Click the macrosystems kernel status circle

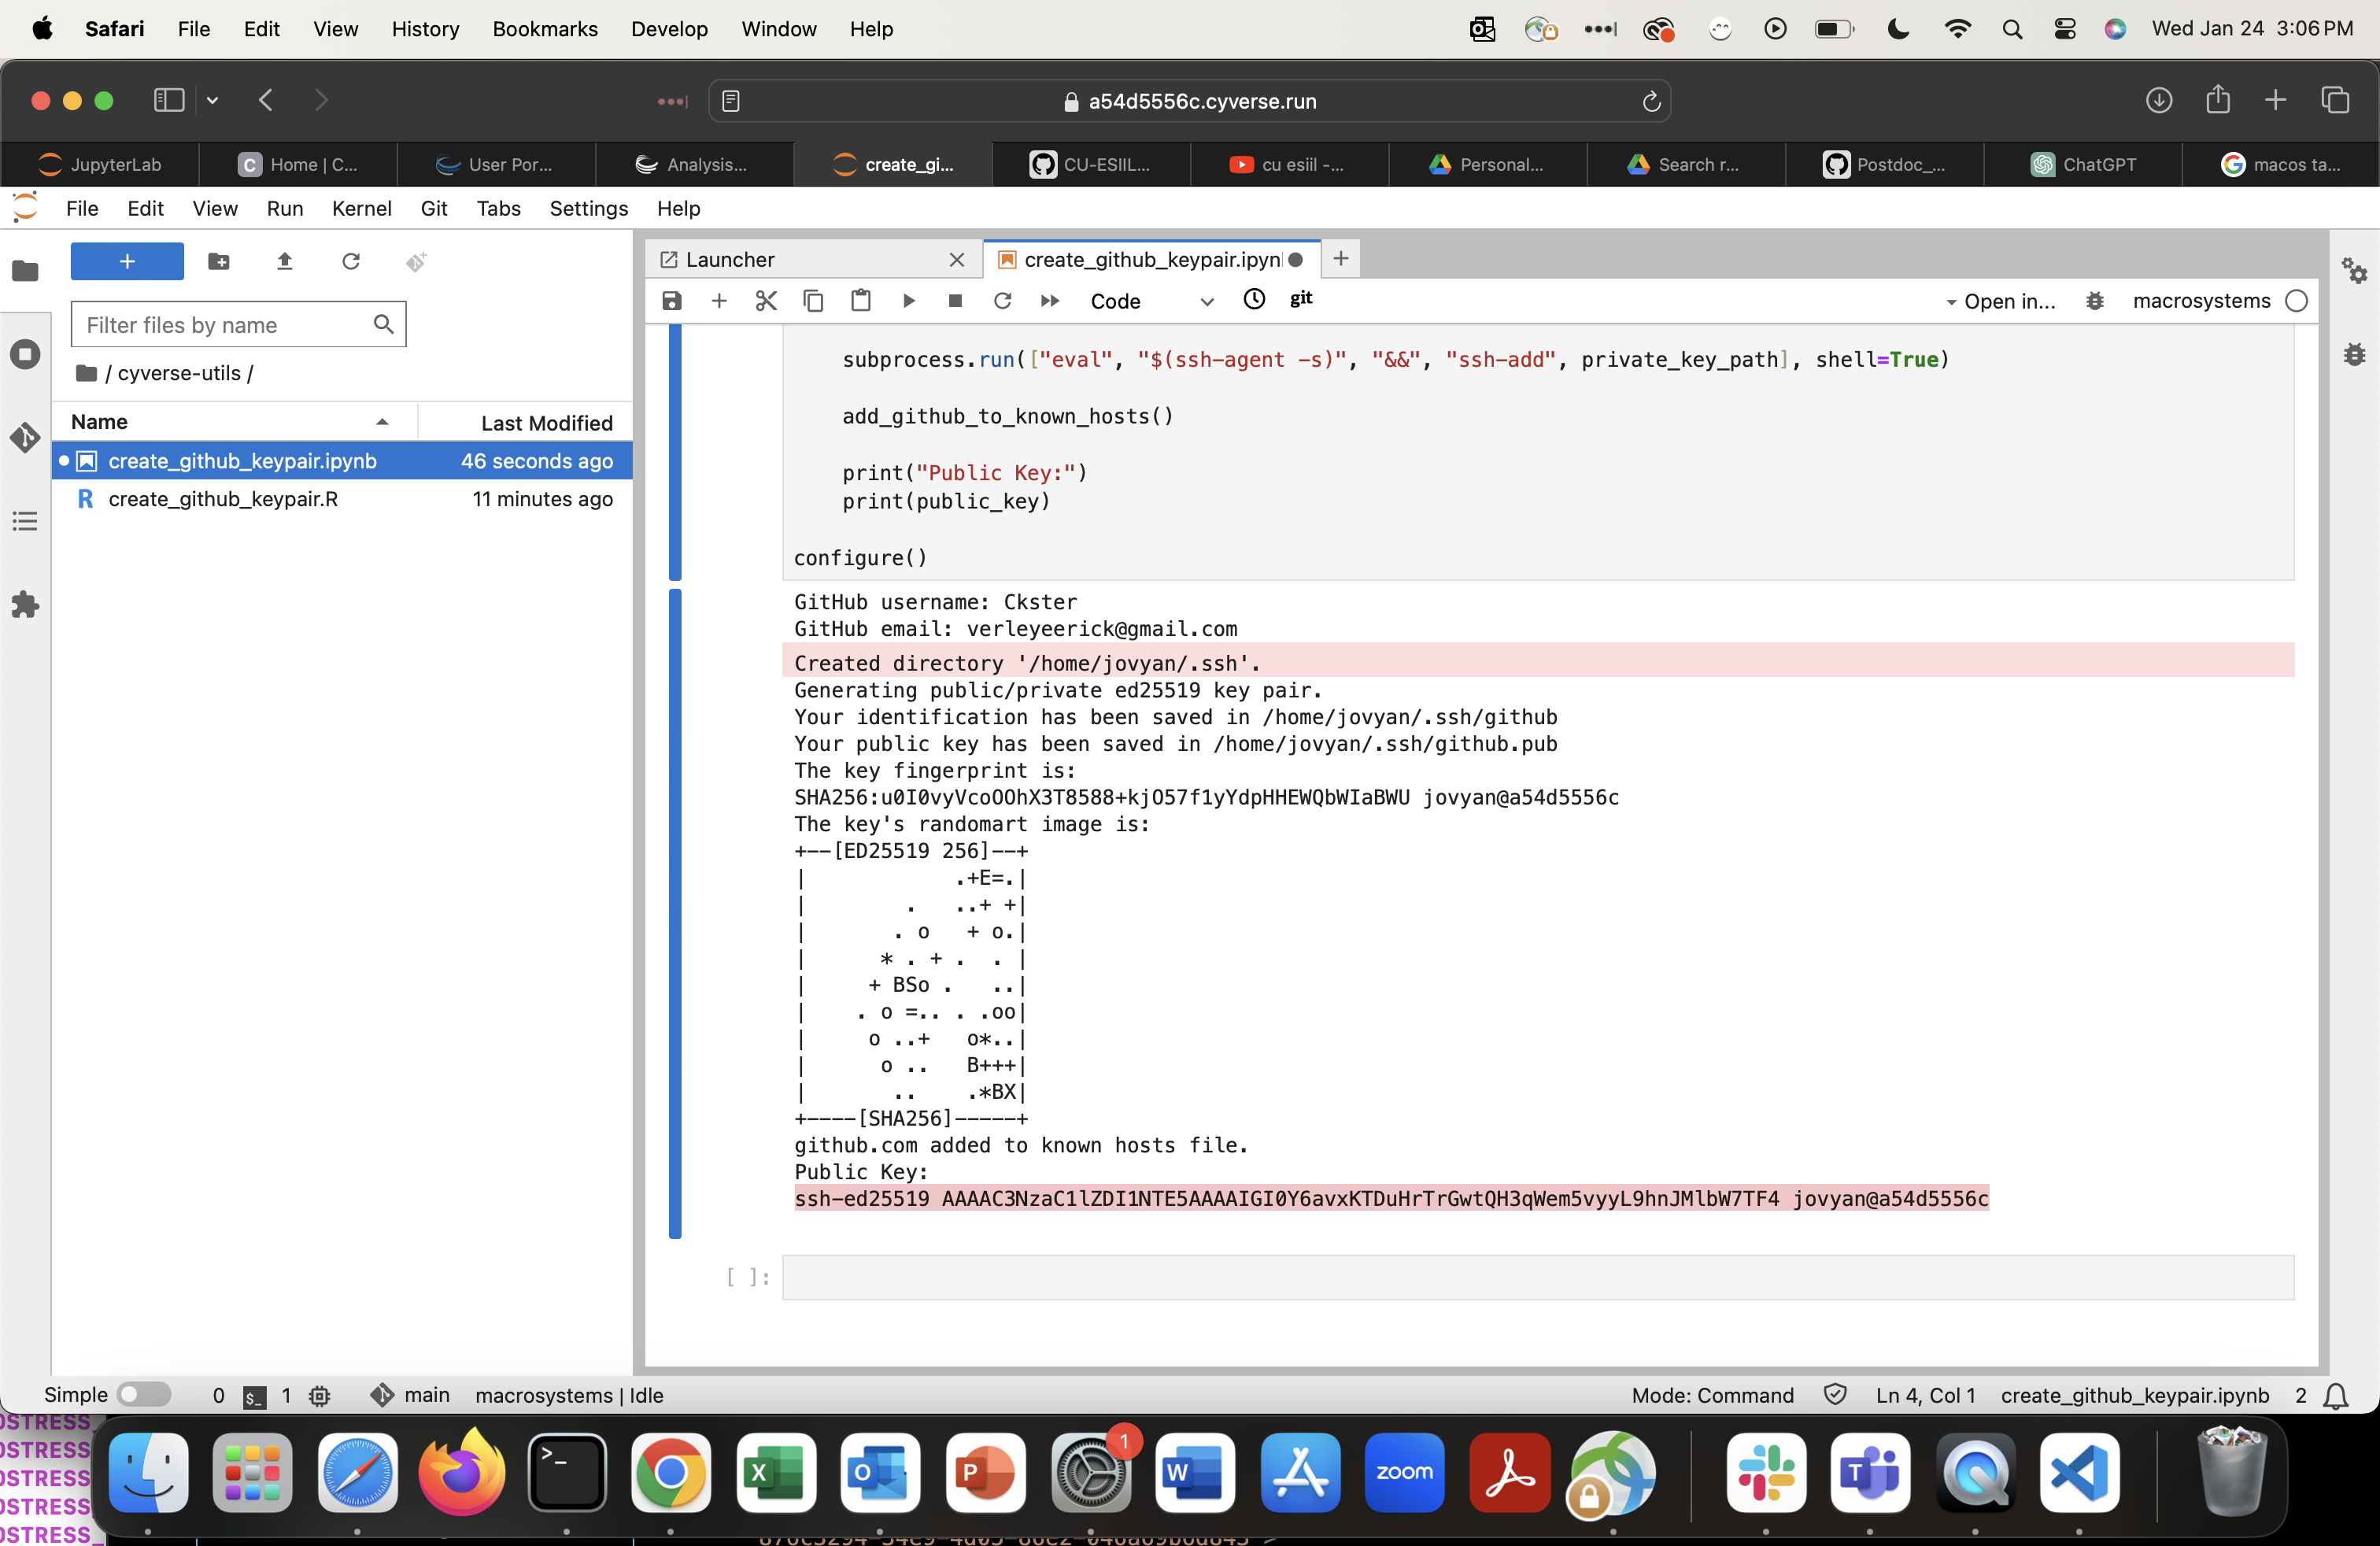(2297, 301)
